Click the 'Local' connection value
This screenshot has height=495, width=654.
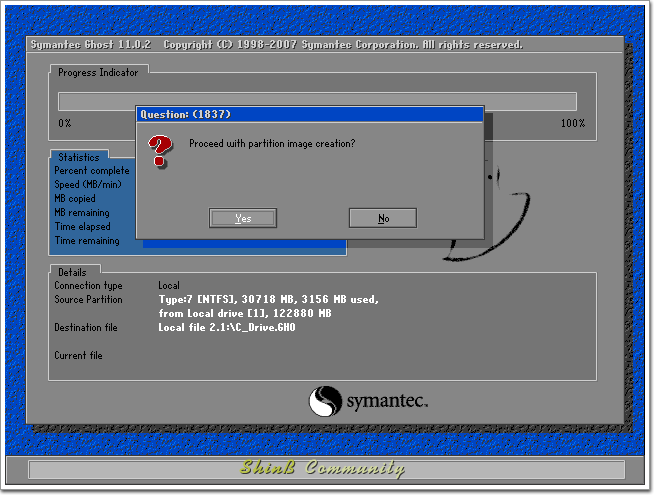[169, 286]
